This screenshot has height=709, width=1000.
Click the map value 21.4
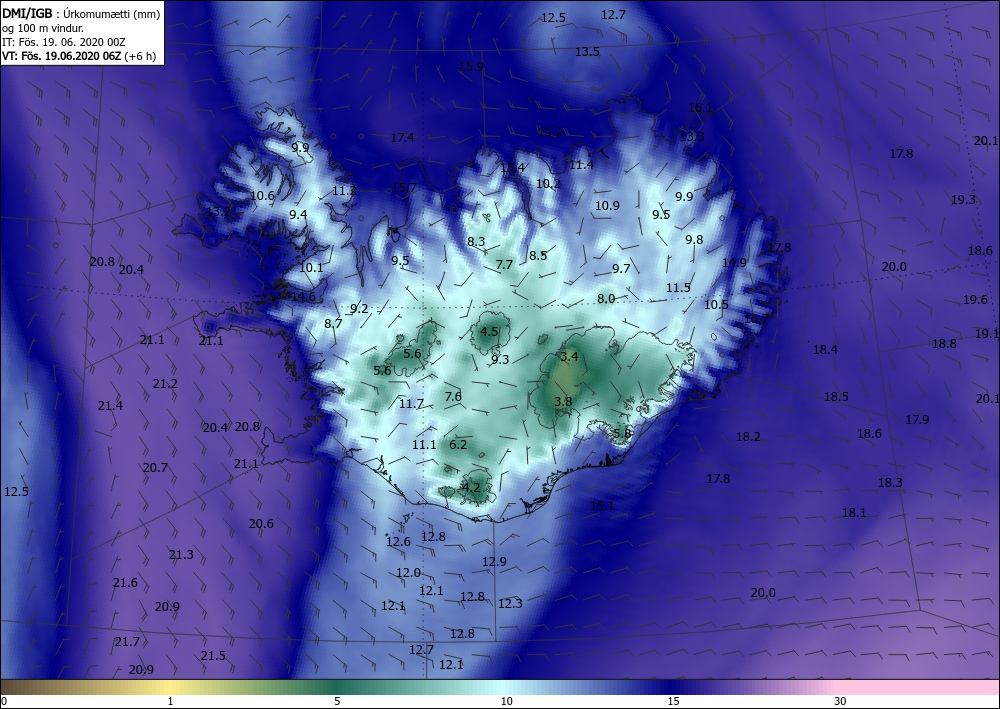[110, 406]
